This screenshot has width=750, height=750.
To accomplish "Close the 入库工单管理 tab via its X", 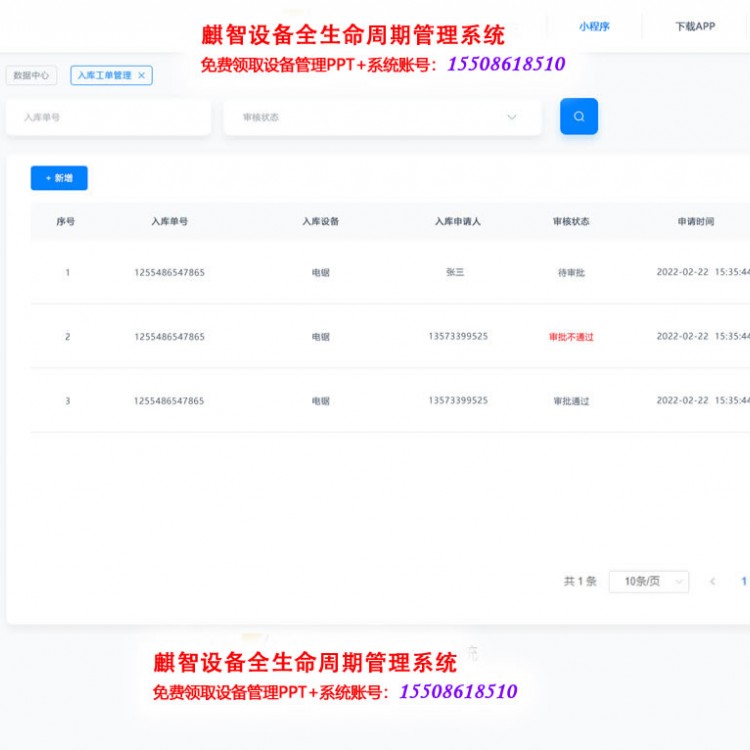I will click(141, 76).
